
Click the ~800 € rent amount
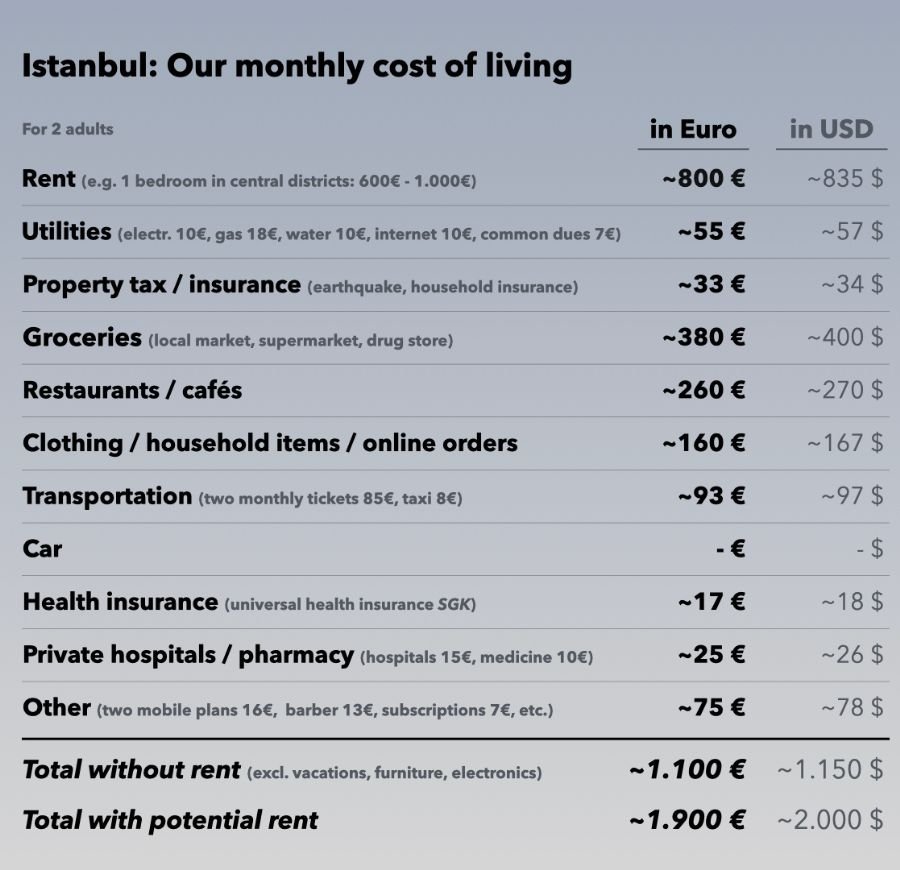click(703, 180)
